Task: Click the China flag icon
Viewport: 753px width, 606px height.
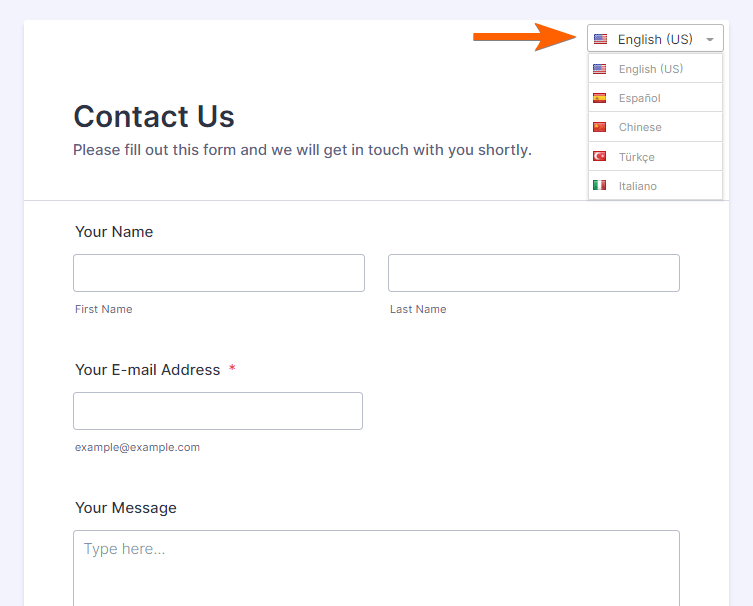Action: point(599,127)
